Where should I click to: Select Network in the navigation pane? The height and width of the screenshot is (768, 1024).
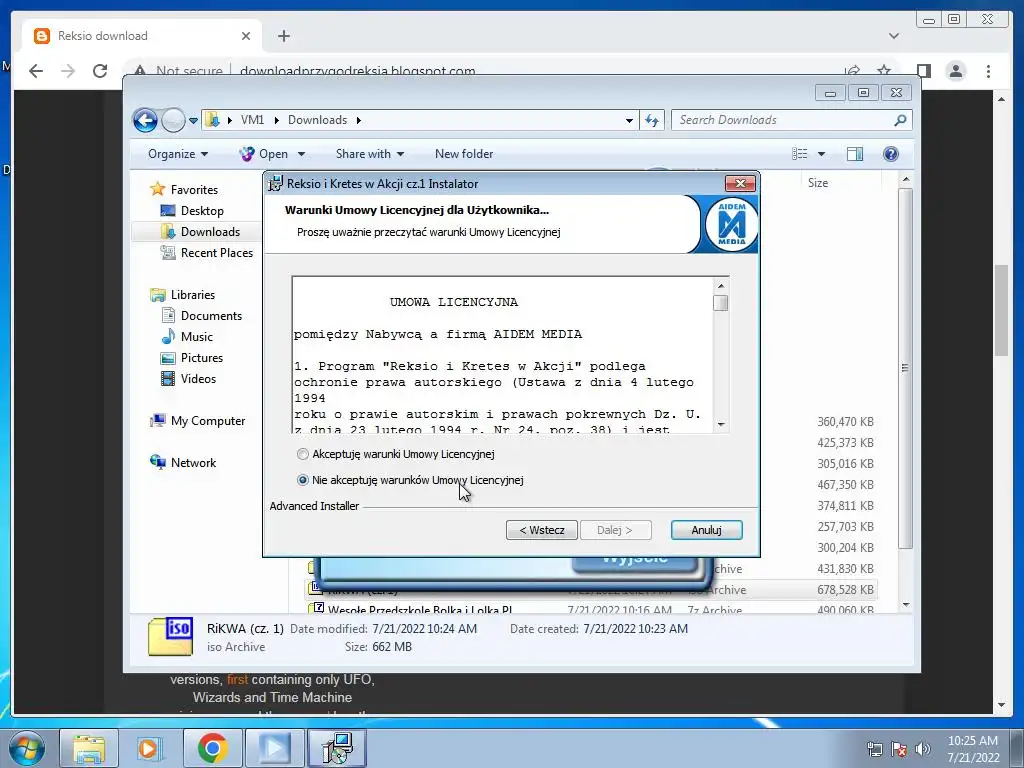coord(193,462)
